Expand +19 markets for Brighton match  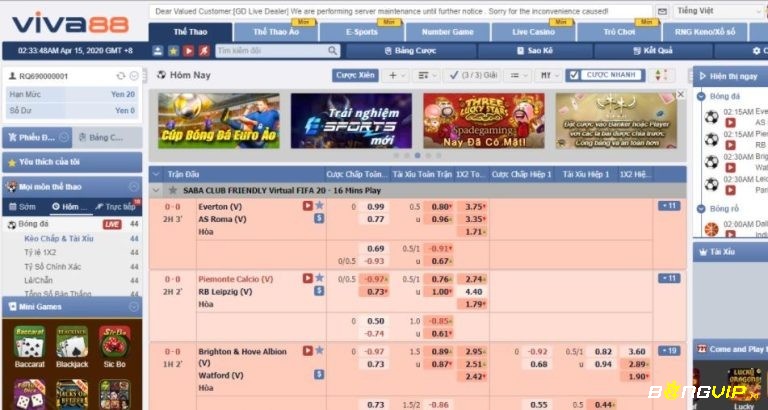pyautogui.click(x=669, y=351)
